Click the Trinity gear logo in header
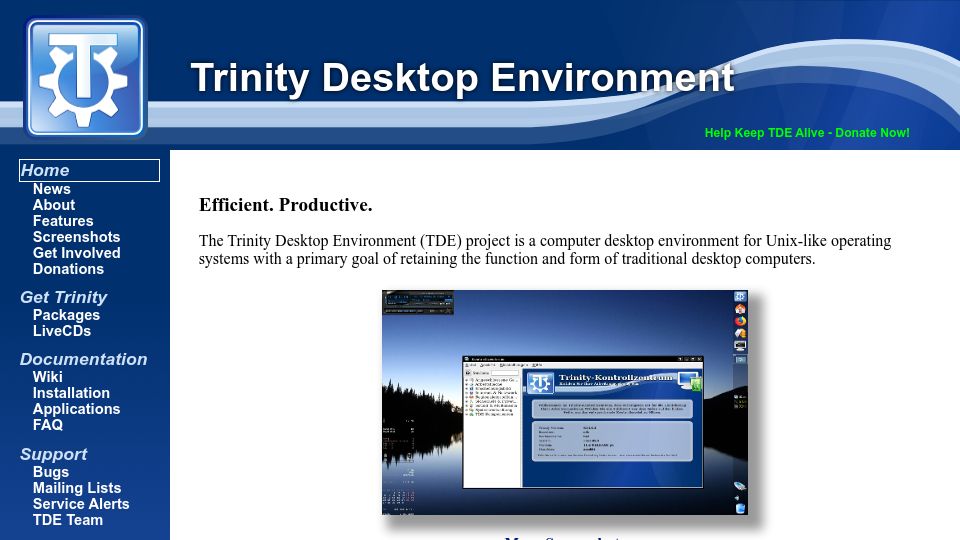960x540 pixels. 84,77
